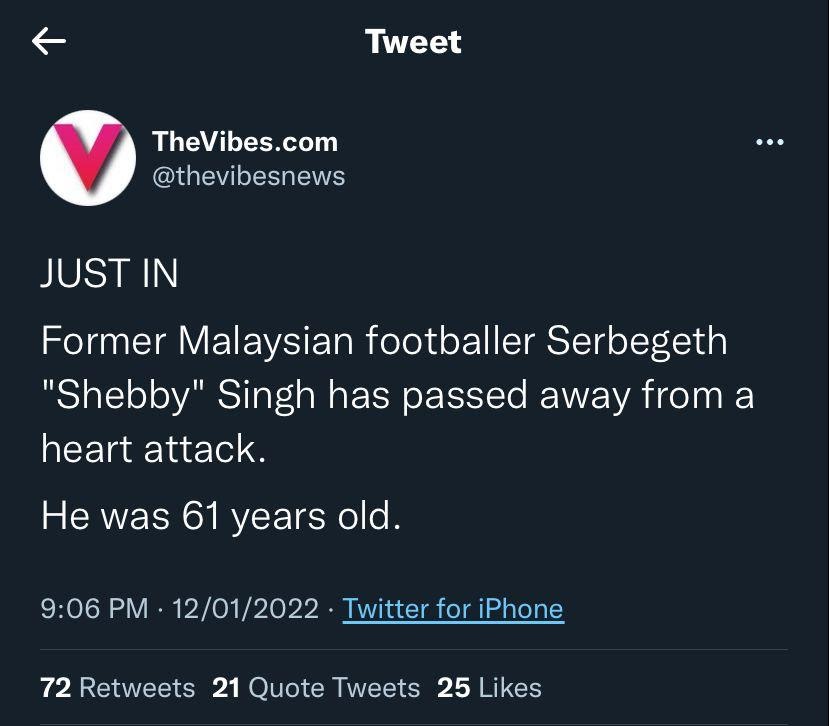The image size is (829, 726).
Task: Click the Former Malaysian footballer text
Action: 288,341
